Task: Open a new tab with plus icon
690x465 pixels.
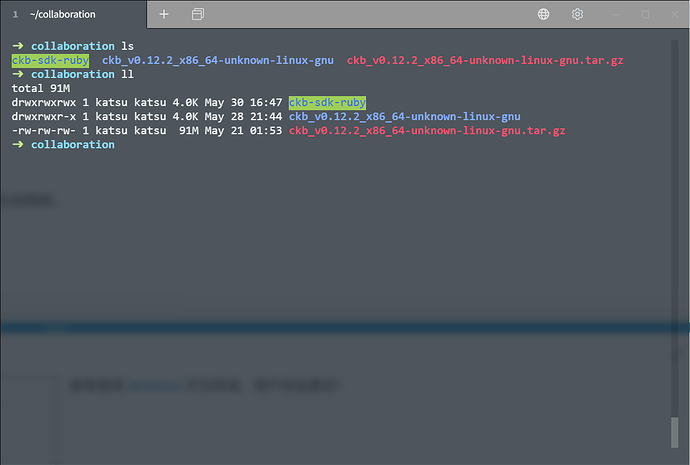Action: [x=164, y=15]
